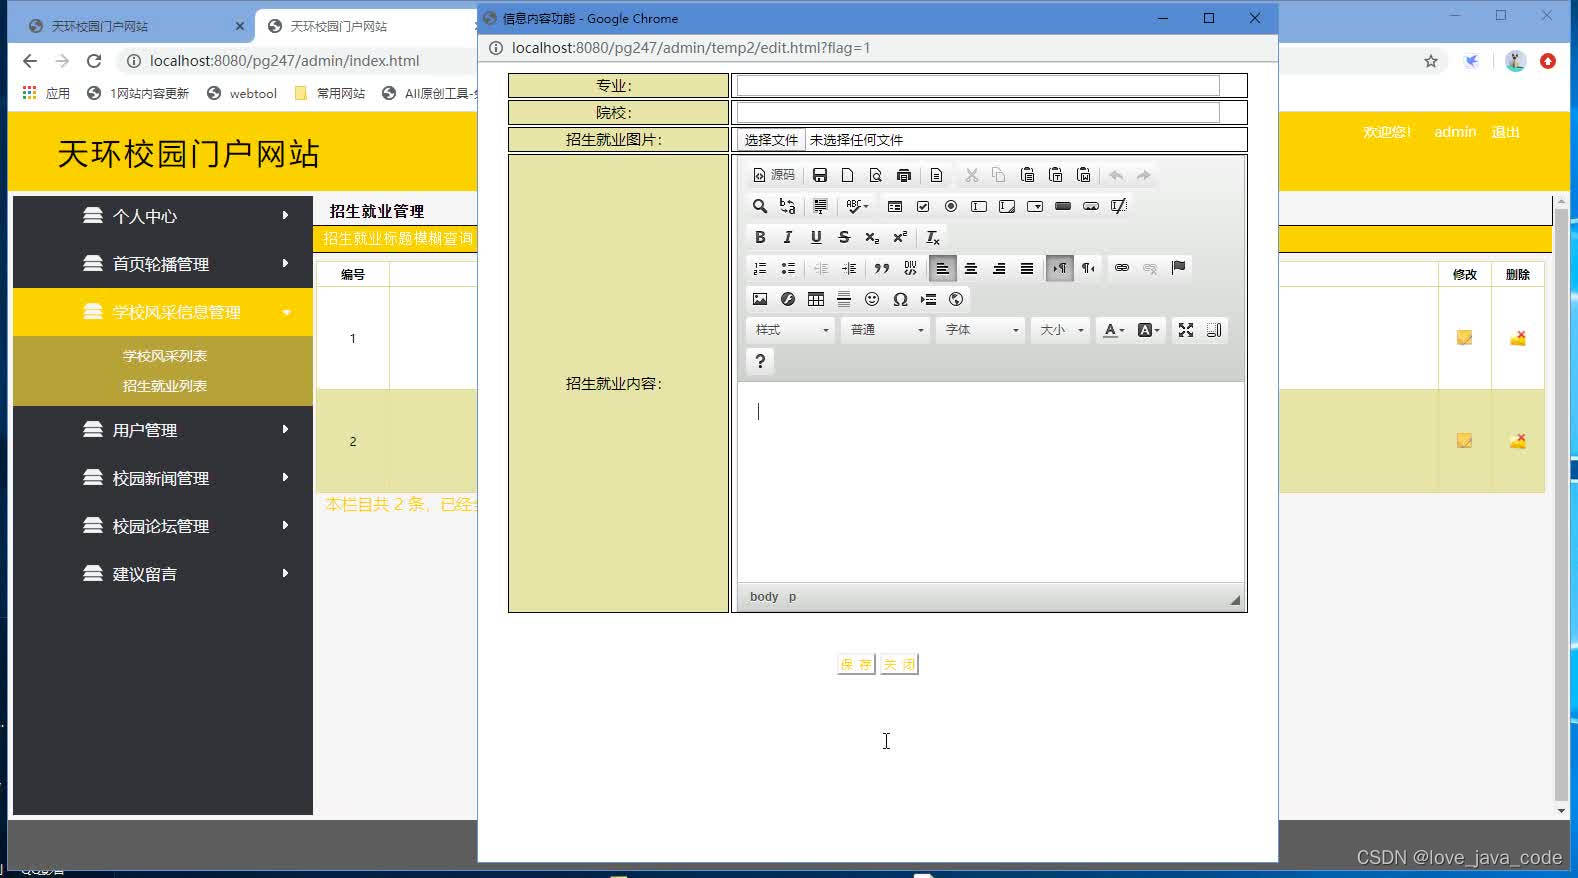Click the 退出 logout link
This screenshot has height=878, width=1578.
(x=1505, y=132)
